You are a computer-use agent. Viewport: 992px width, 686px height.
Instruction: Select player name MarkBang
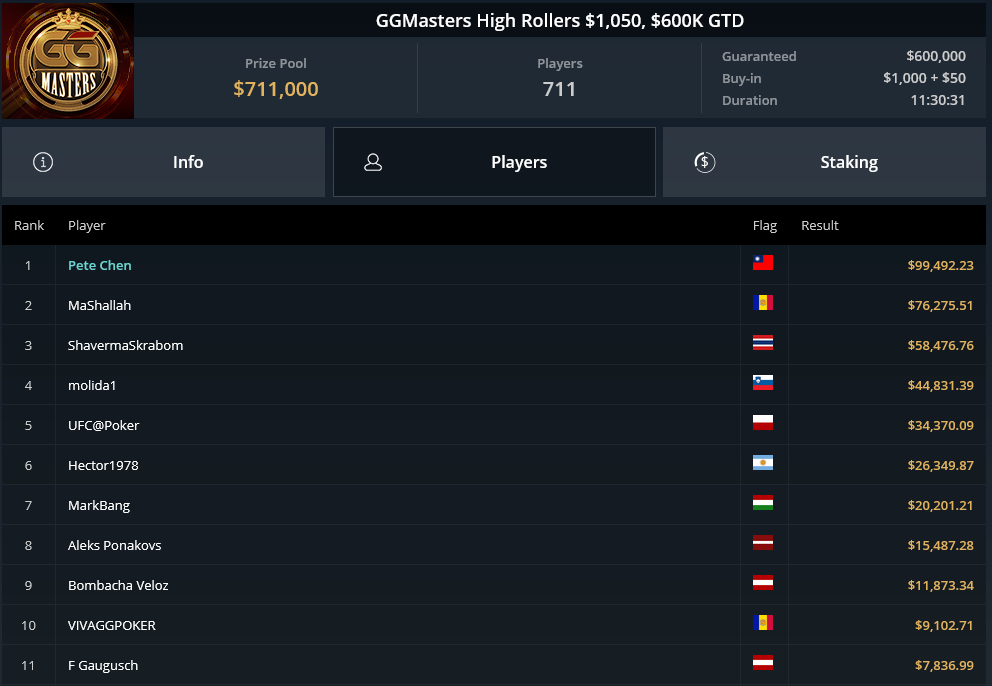tap(99, 505)
